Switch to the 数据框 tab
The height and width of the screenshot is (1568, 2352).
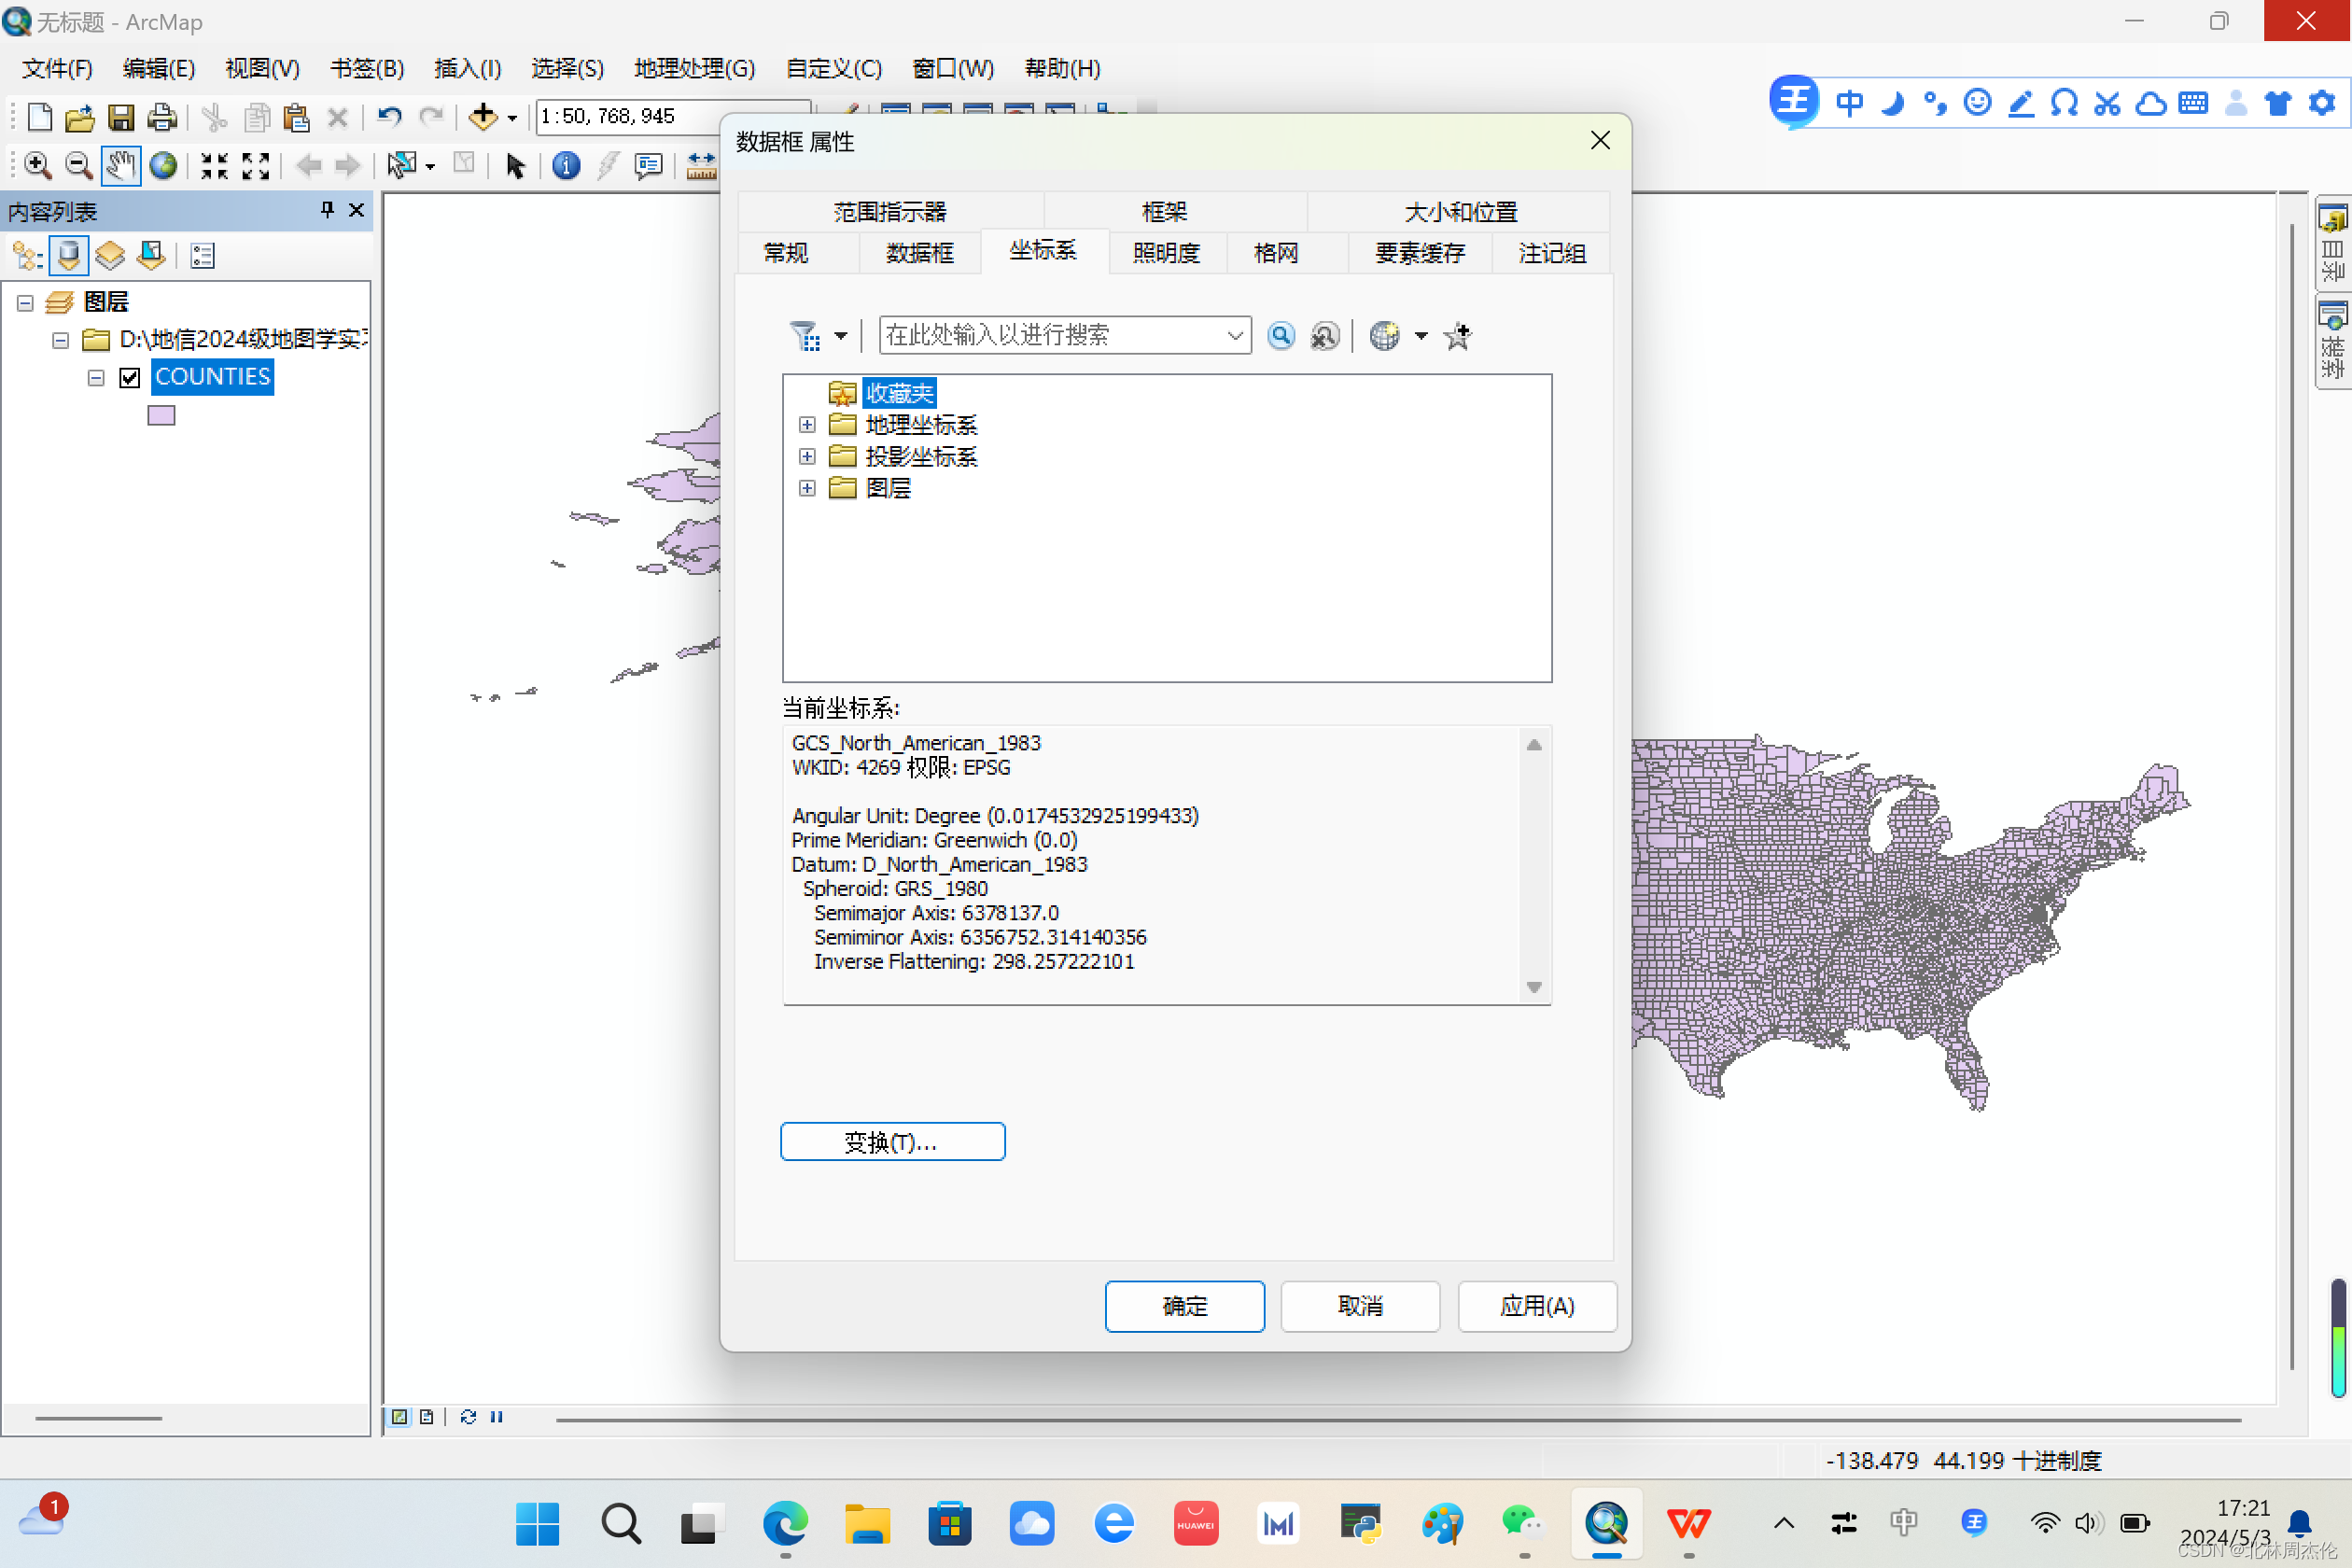(x=919, y=253)
